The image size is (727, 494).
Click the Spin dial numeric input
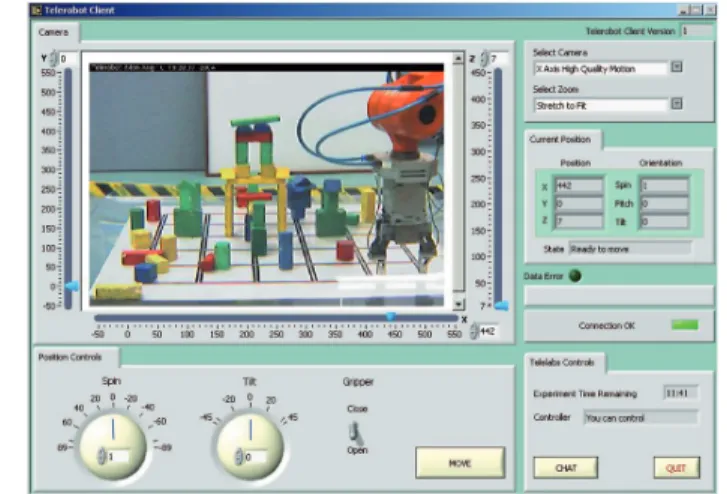pyautogui.click(x=118, y=457)
